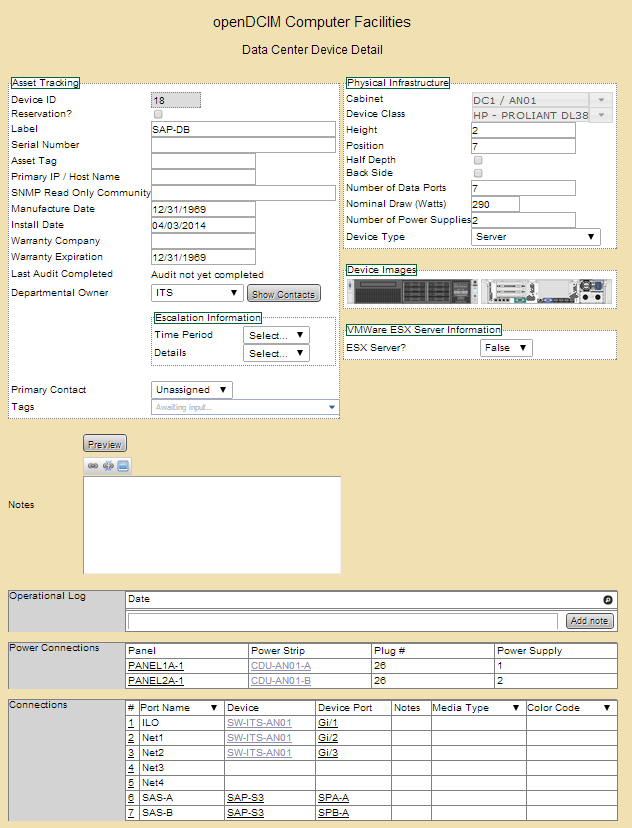This screenshot has width=632, height=828.
Task: Open the PANEL1A-1 panel link
Action: [155, 666]
